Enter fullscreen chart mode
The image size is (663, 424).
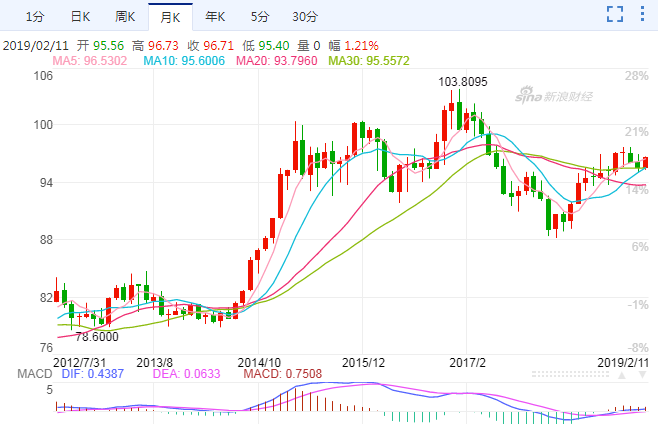615,14
